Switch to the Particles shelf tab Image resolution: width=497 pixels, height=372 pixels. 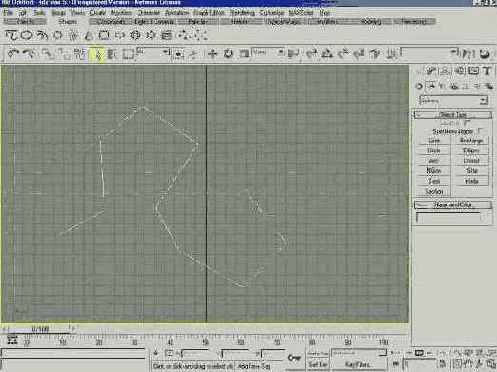point(197,22)
